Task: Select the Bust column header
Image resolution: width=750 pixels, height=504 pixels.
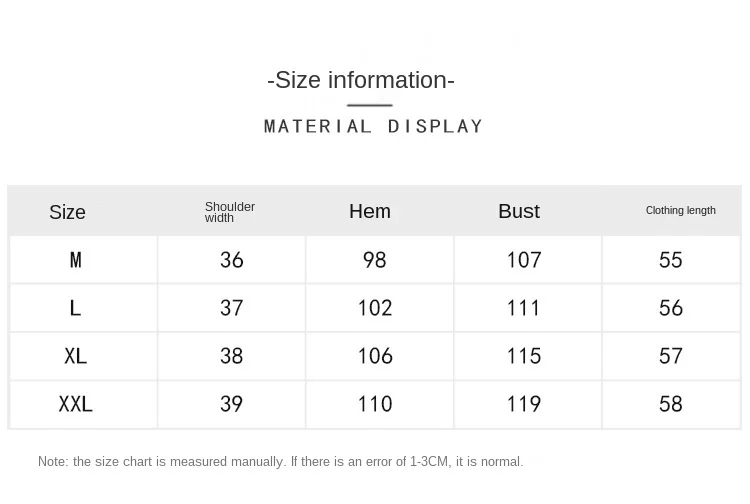Action: (519, 211)
